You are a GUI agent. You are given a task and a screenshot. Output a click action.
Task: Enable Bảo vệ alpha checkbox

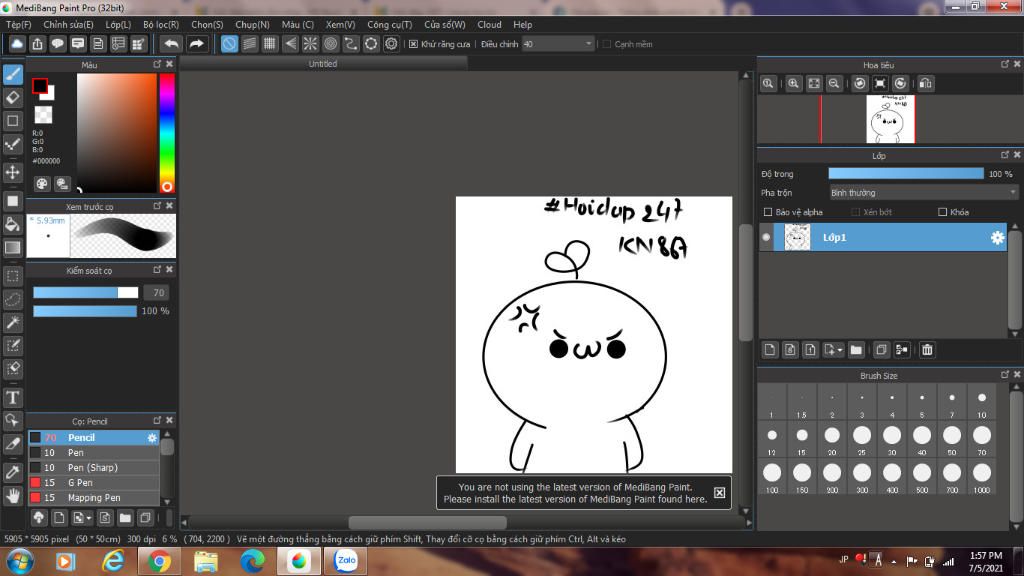[768, 212]
